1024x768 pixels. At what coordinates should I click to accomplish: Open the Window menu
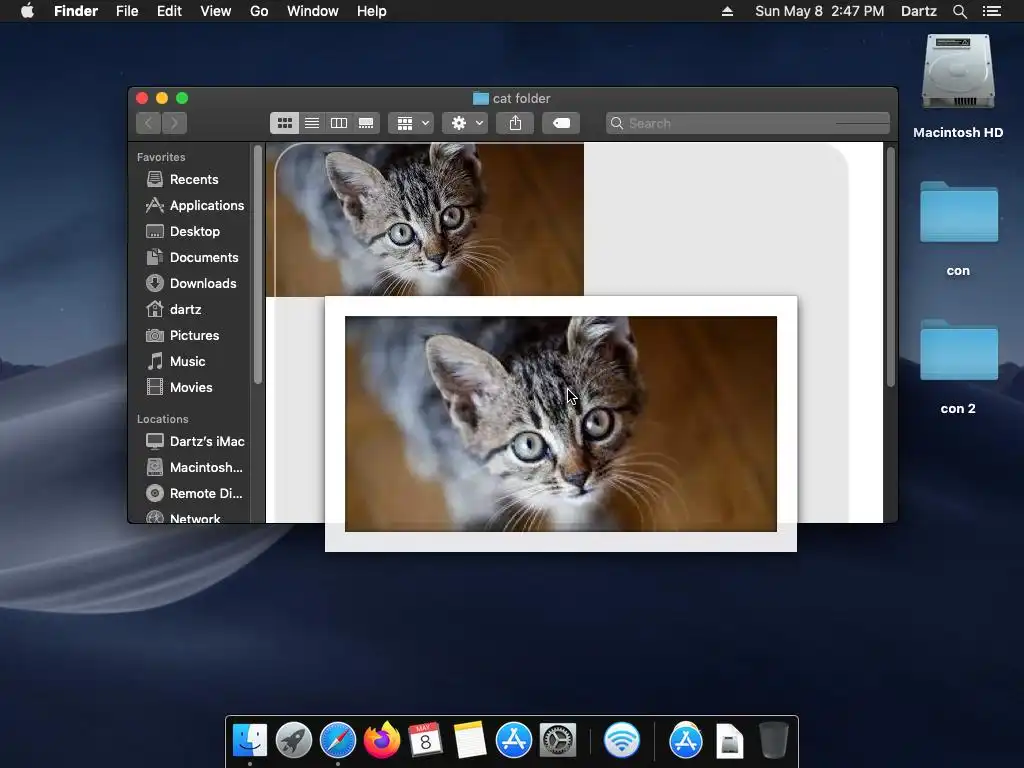pyautogui.click(x=313, y=11)
